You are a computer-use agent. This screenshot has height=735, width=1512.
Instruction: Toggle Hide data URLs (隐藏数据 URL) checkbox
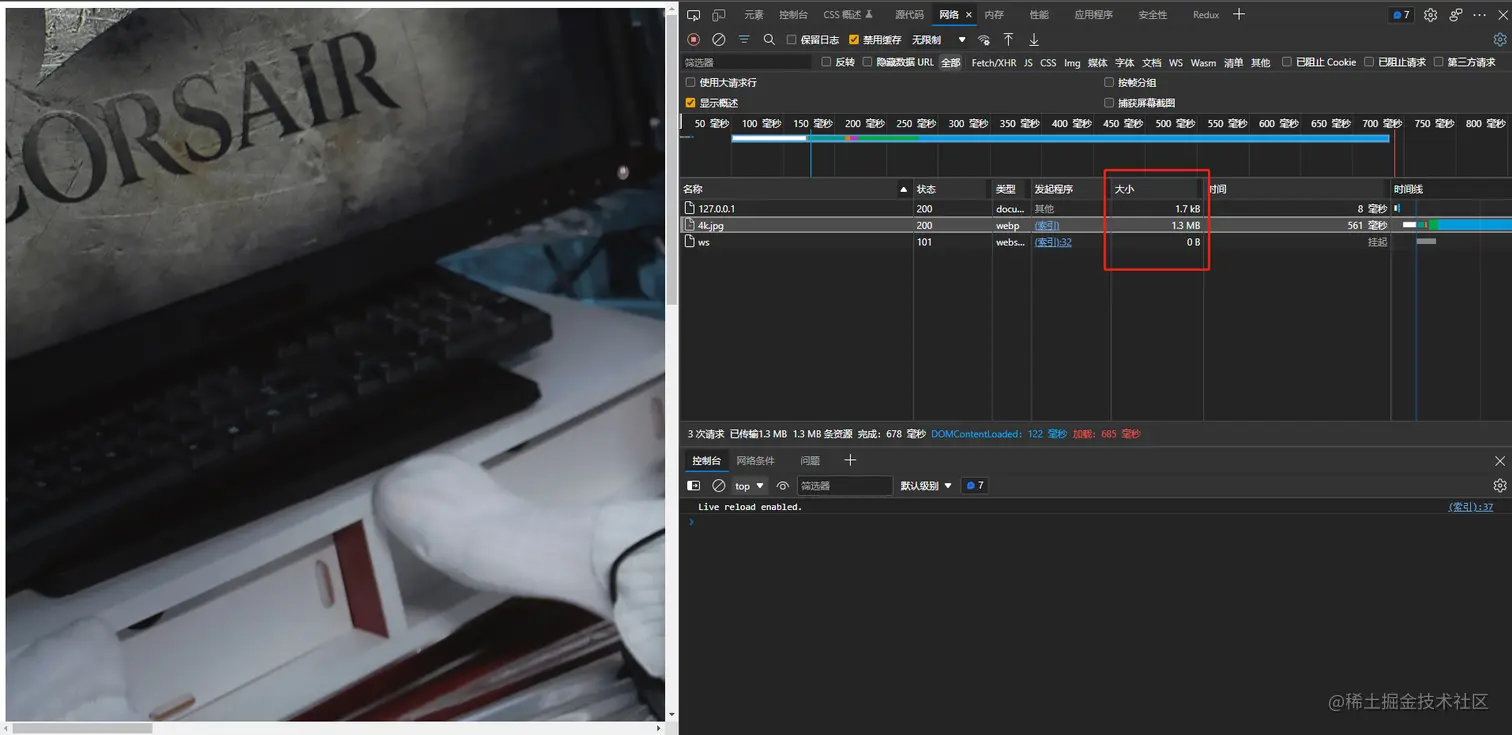pyautogui.click(x=868, y=62)
